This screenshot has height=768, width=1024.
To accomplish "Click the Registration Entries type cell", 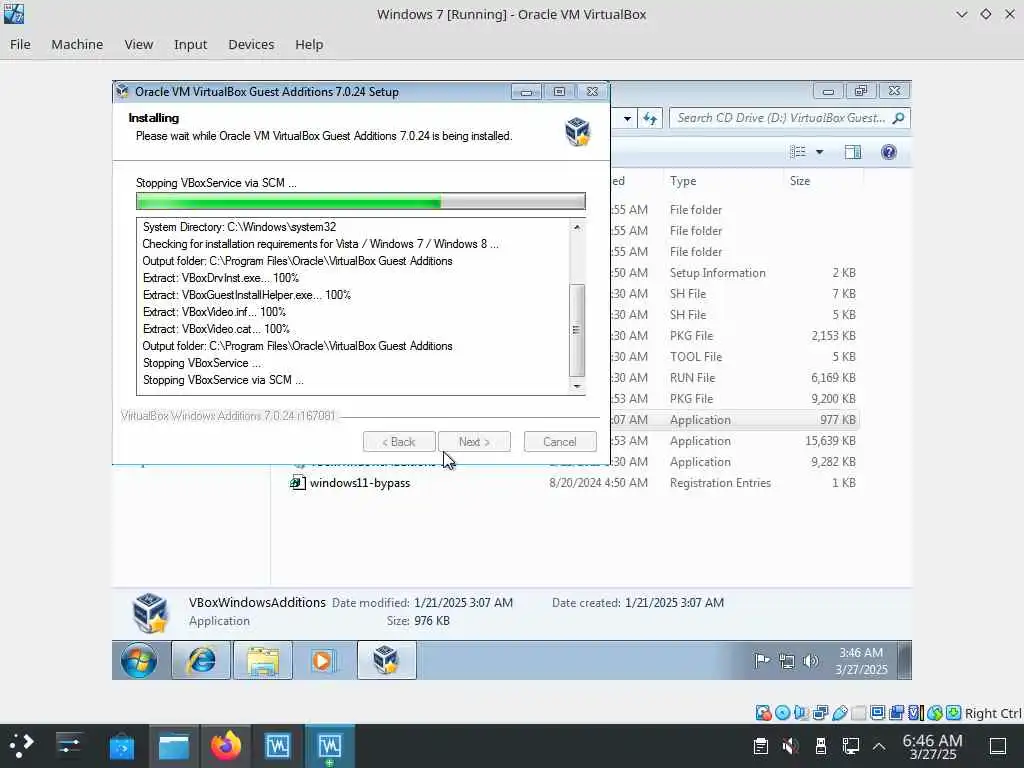I will [720, 483].
